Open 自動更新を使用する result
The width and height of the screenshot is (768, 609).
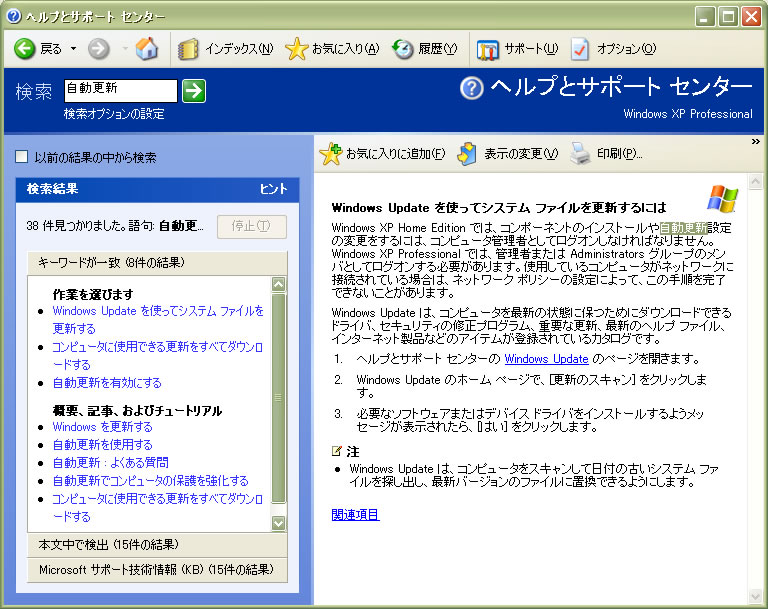coord(102,445)
